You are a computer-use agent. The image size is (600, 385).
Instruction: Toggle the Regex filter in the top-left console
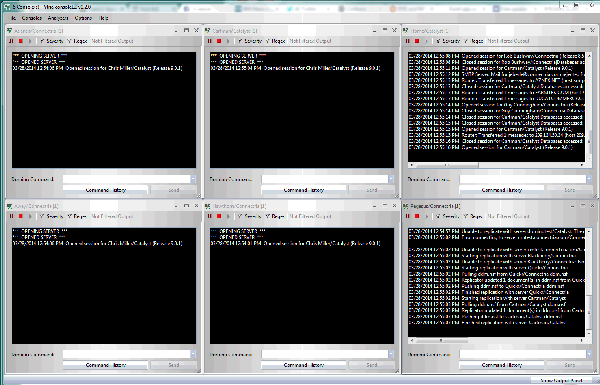tap(77, 41)
